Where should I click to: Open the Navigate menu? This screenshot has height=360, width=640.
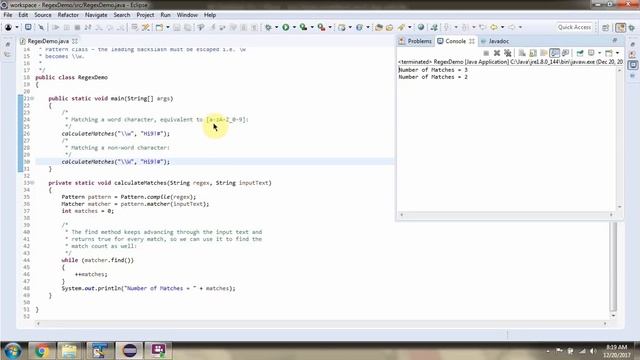pos(96,15)
